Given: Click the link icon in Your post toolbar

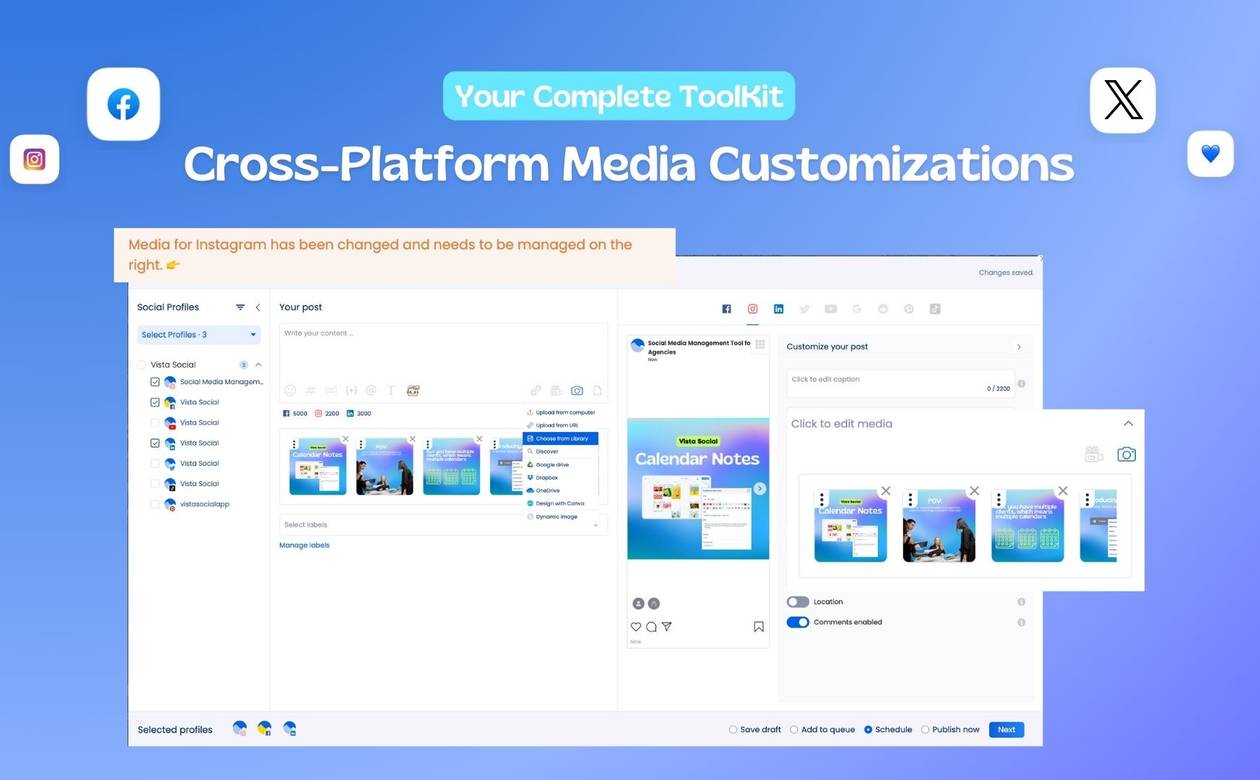Looking at the screenshot, I should 536,391.
